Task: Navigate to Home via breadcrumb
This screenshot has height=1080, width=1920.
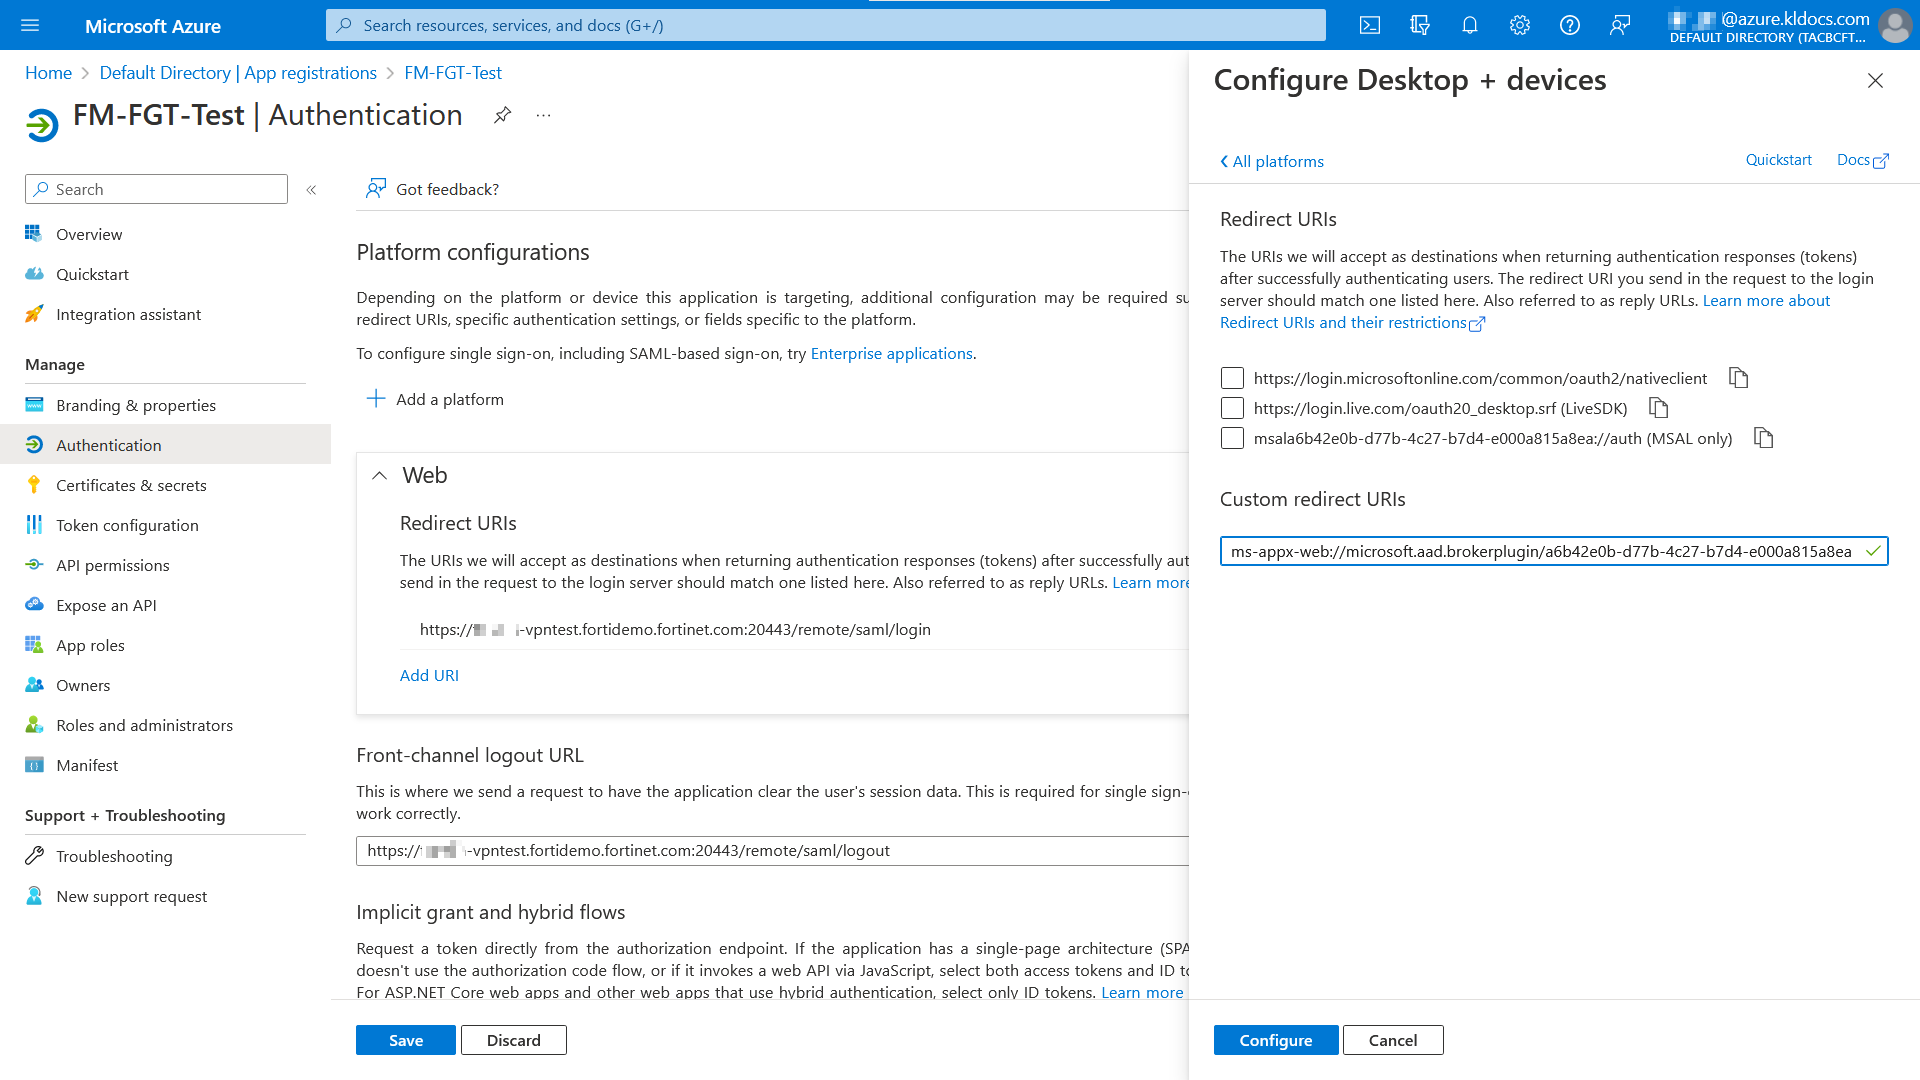Action: click(48, 72)
